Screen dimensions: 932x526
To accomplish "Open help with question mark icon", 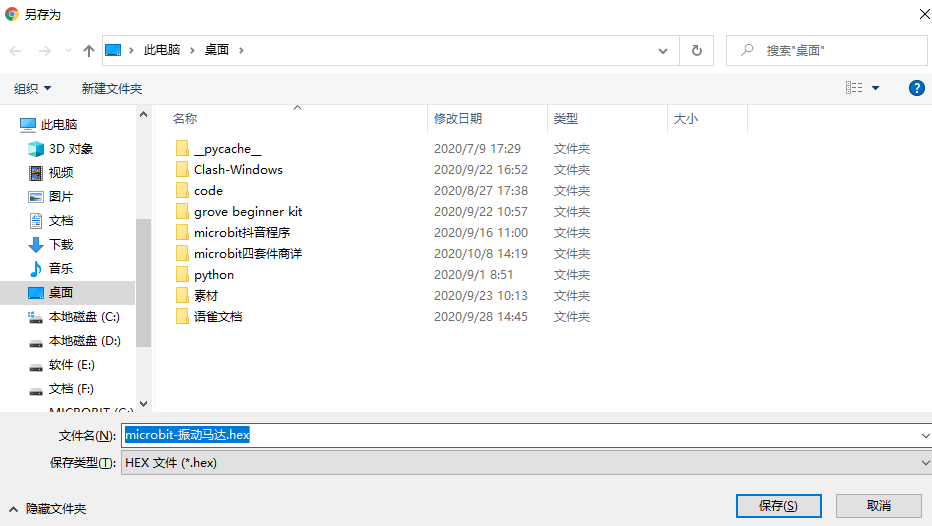I will pyautogui.click(x=917, y=89).
